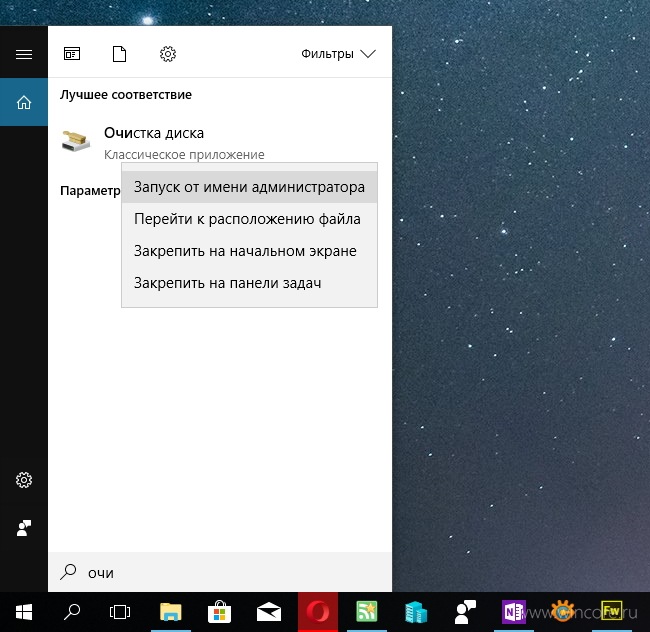This screenshot has width=650, height=632.
Task: Switch to Opera browser on taskbar
Action: pyautogui.click(x=318, y=612)
